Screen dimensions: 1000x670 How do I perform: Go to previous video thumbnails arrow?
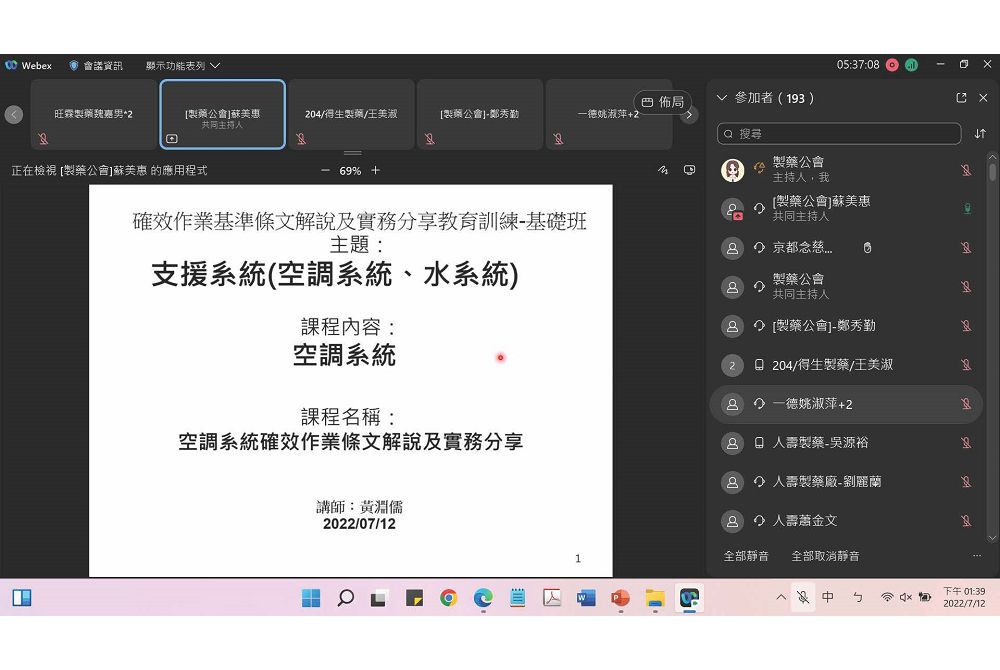(x=13, y=115)
